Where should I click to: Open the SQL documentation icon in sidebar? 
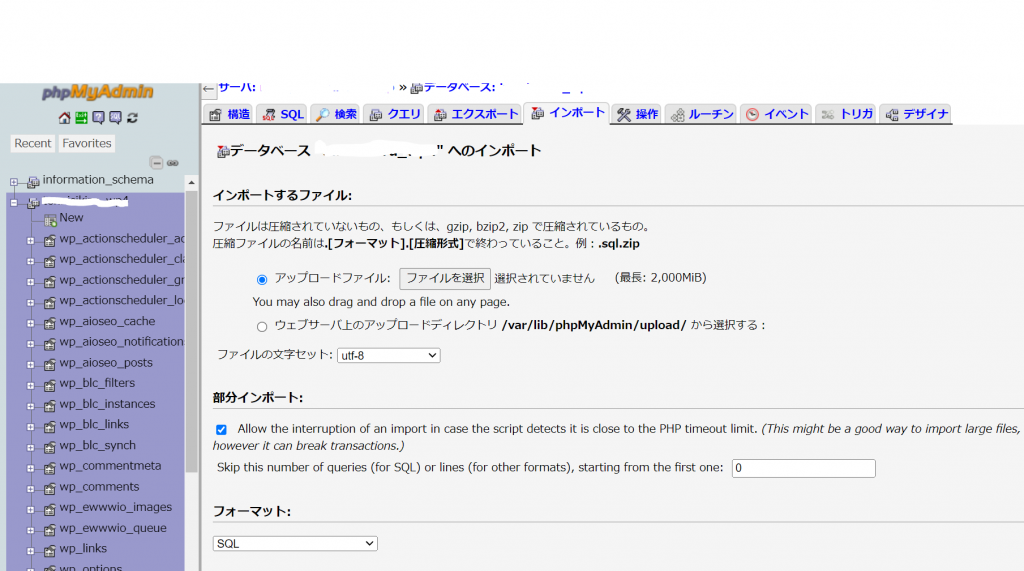115,118
